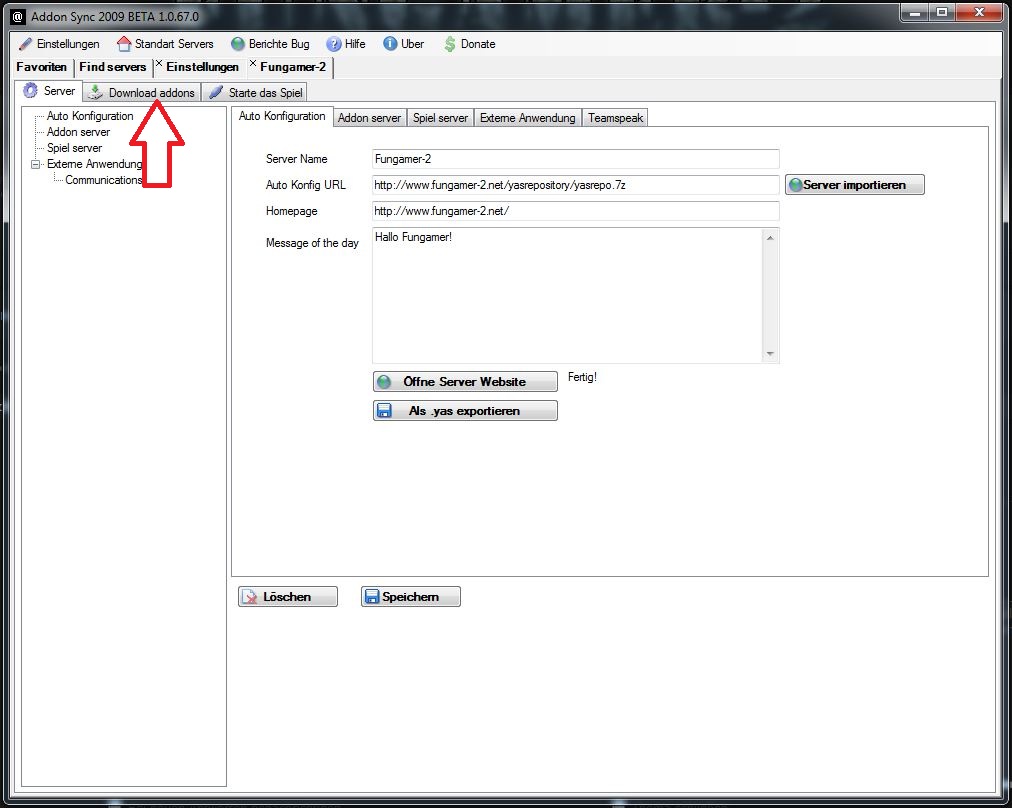Open Standart Servers house icon
This screenshot has height=808, width=1012.
click(x=124, y=44)
